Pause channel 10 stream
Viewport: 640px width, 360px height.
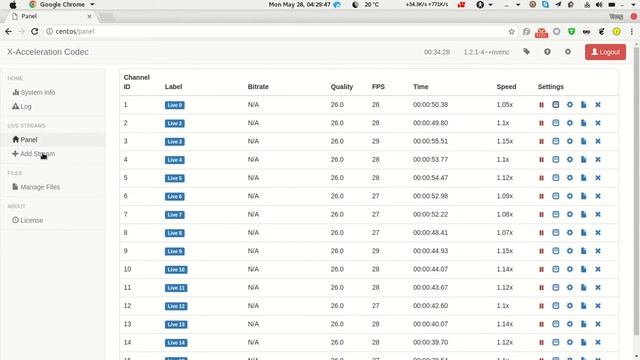[541, 269]
